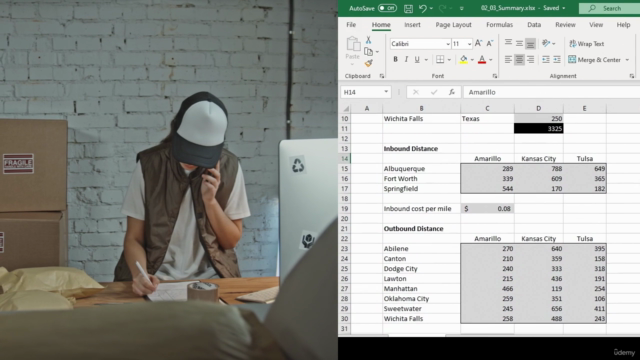Select column C header
Image resolution: width=640 pixels, height=360 pixels.
(487, 109)
